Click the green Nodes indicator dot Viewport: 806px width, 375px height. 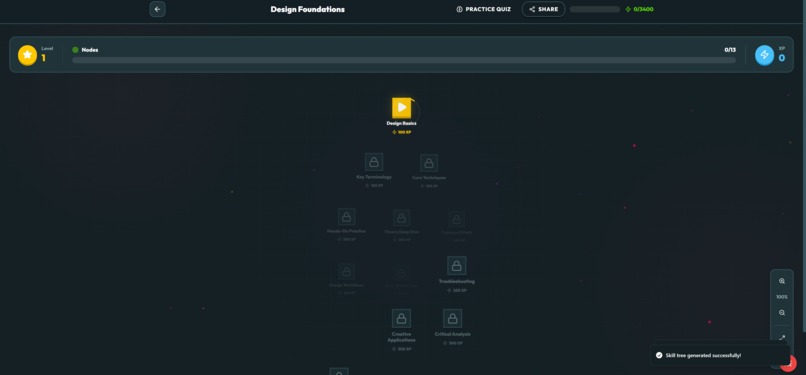(x=76, y=50)
